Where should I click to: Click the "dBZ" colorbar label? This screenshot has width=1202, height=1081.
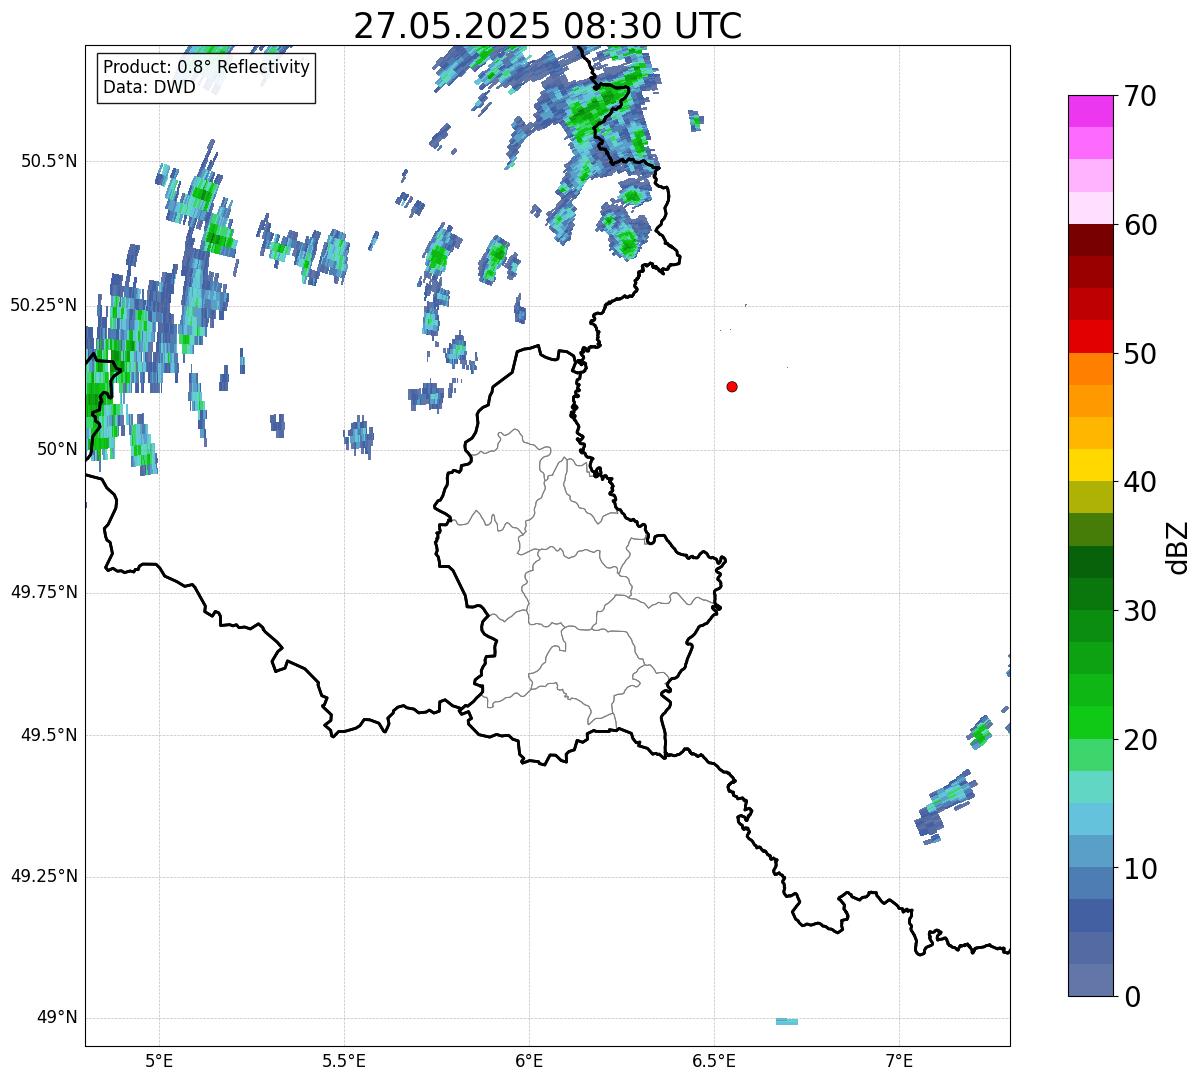[1177, 546]
